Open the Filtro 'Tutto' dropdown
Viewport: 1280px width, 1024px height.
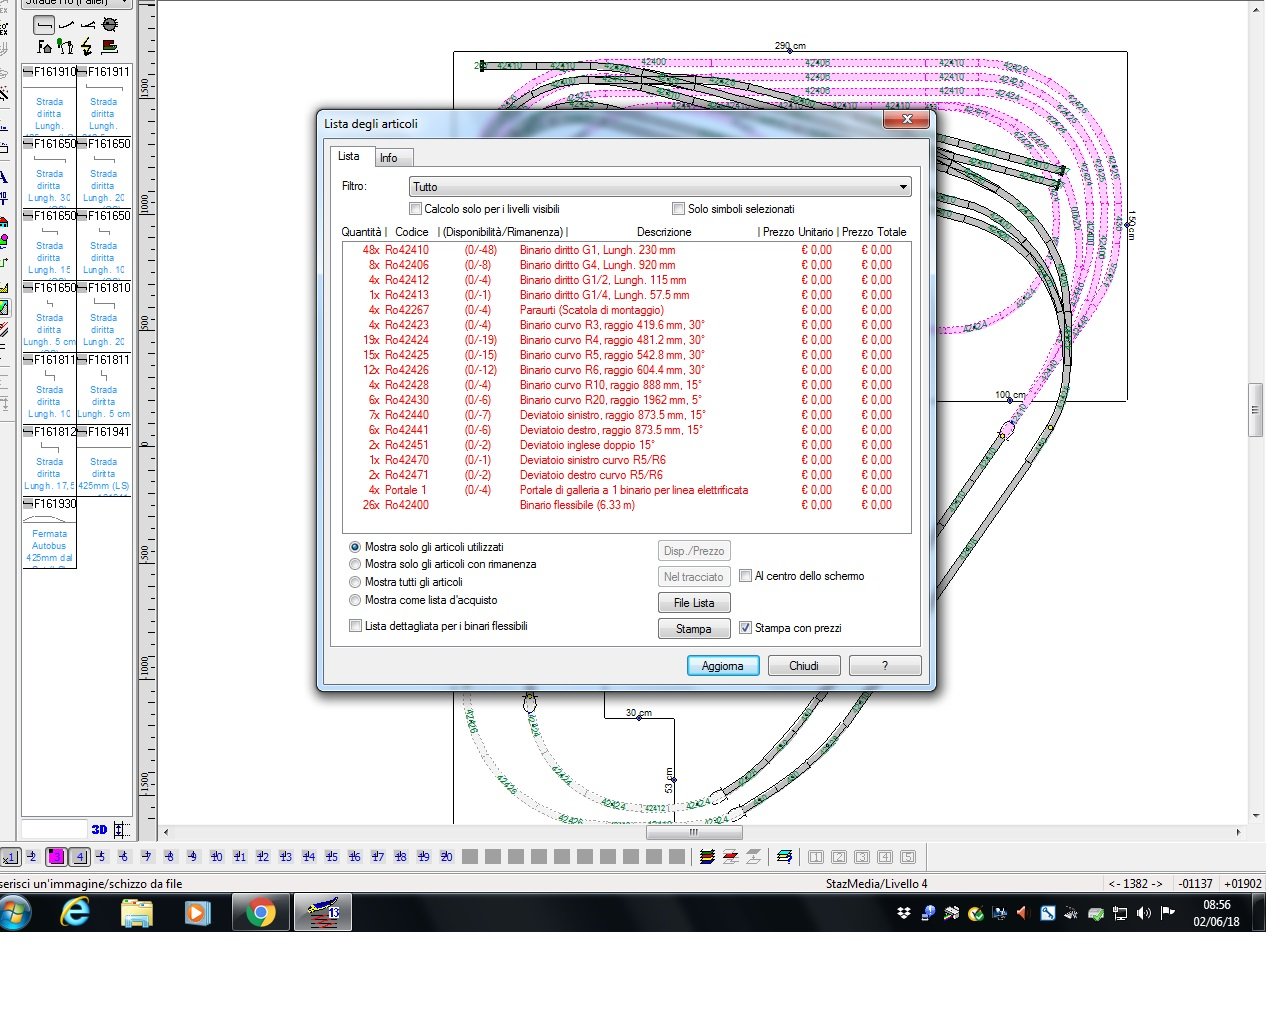[660, 187]
